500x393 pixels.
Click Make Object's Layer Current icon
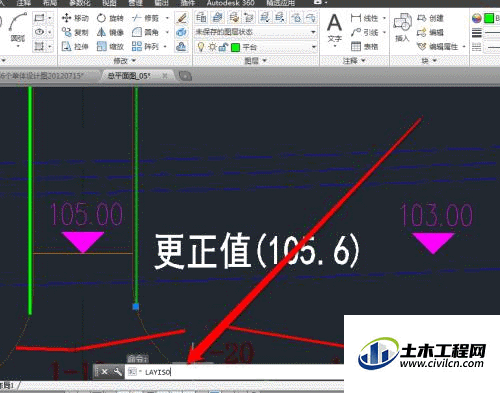(x=218, y=17)
